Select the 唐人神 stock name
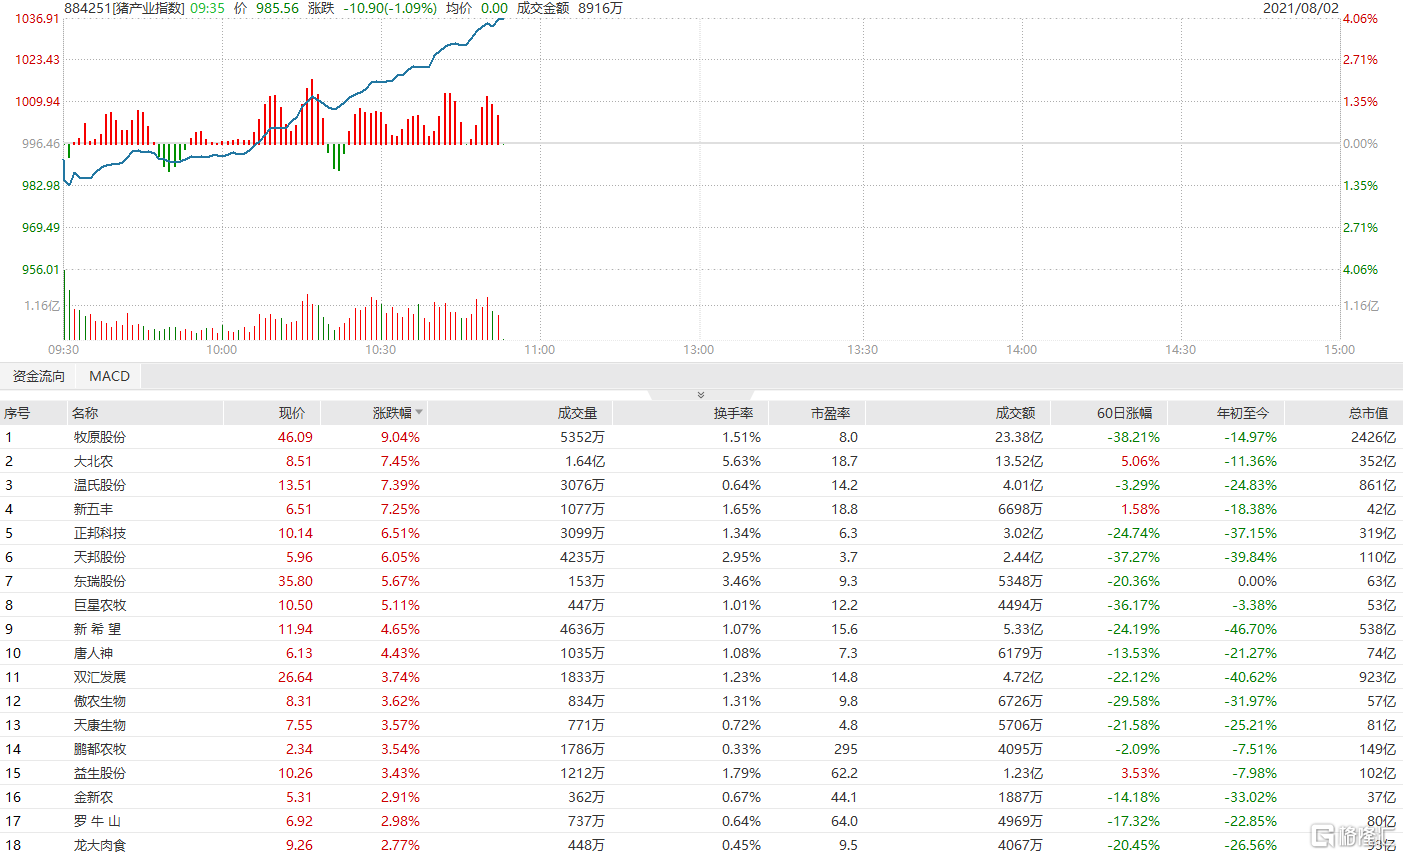Image resolution: width=1403 pixels, height=856 pixels. pos(93,653)
